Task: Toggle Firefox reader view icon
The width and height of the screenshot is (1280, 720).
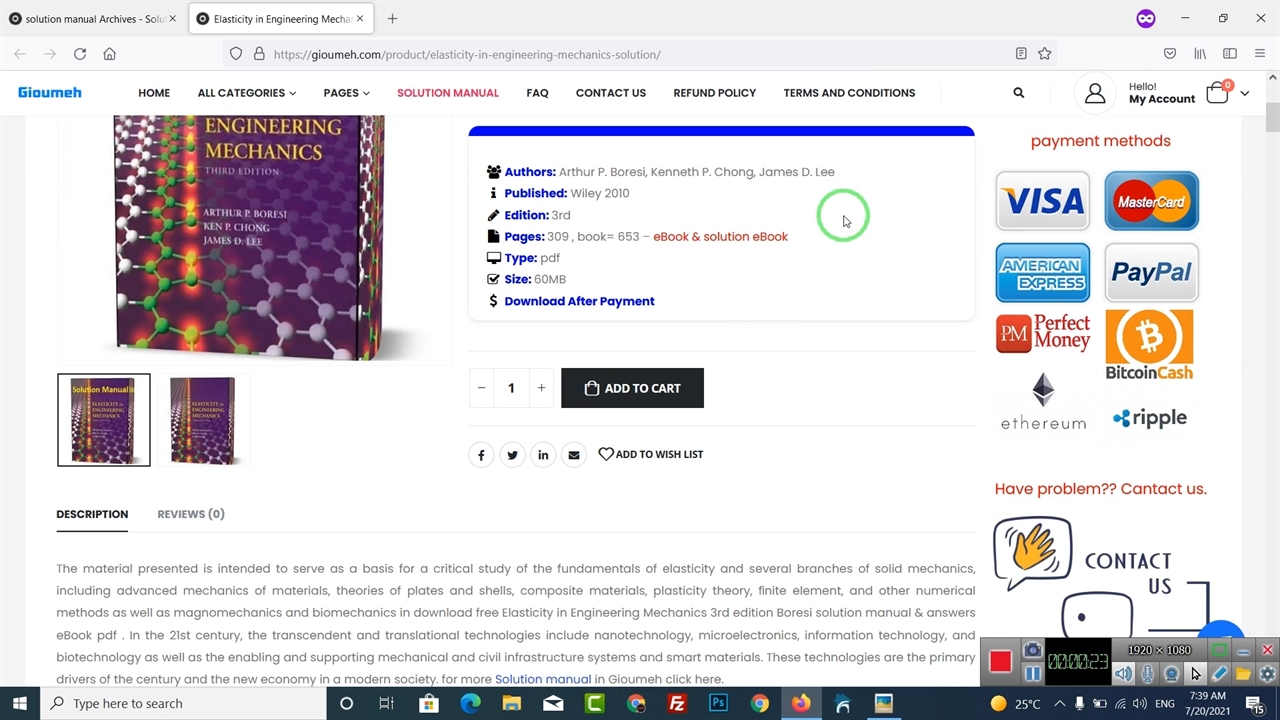Action: pyautogui.click(x=1020, y=54)
